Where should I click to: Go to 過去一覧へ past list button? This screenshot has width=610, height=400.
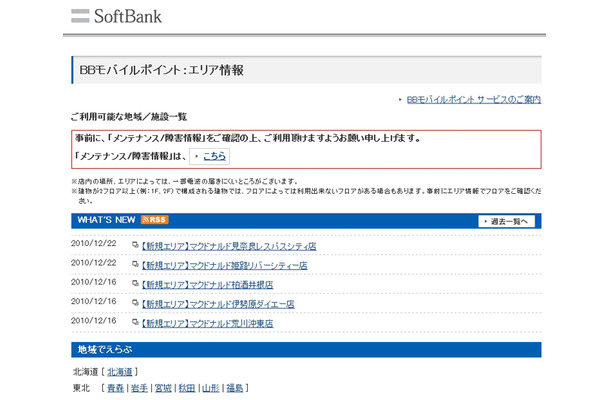(507, 221)
